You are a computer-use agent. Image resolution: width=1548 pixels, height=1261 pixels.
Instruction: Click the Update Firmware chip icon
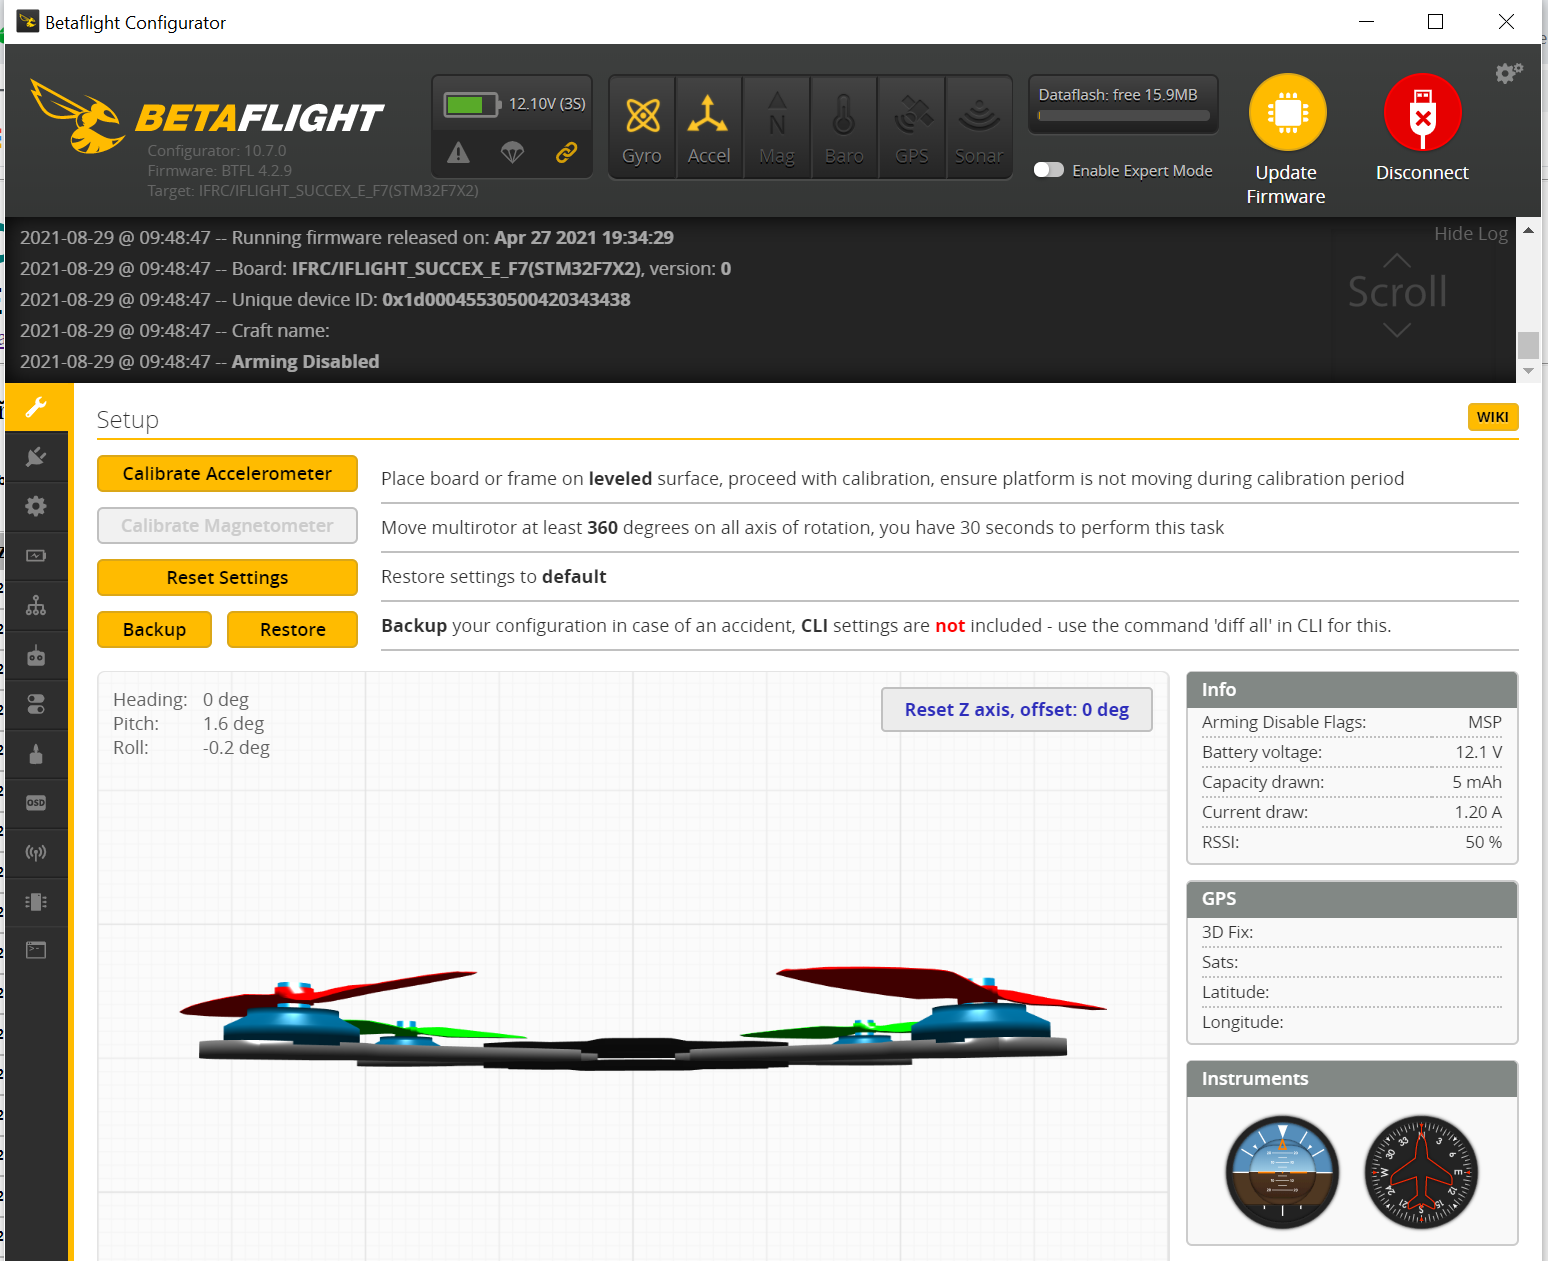pyautogui.click(x=1287, y=113)
